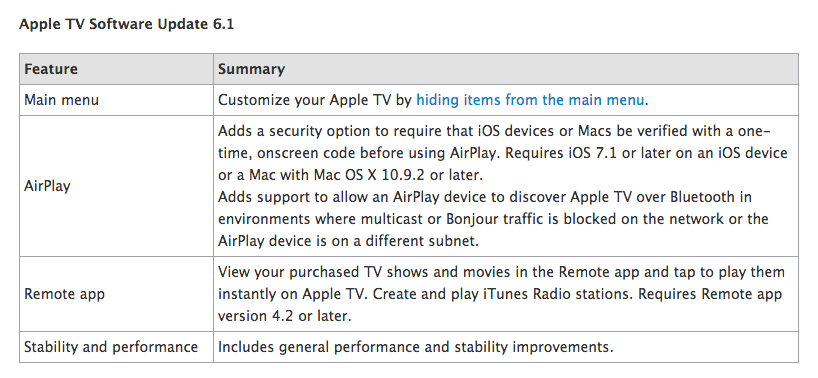Screen dimensions: 818x378
Task: Click the multicast or Bonjour traffic line
Action: 493,218
